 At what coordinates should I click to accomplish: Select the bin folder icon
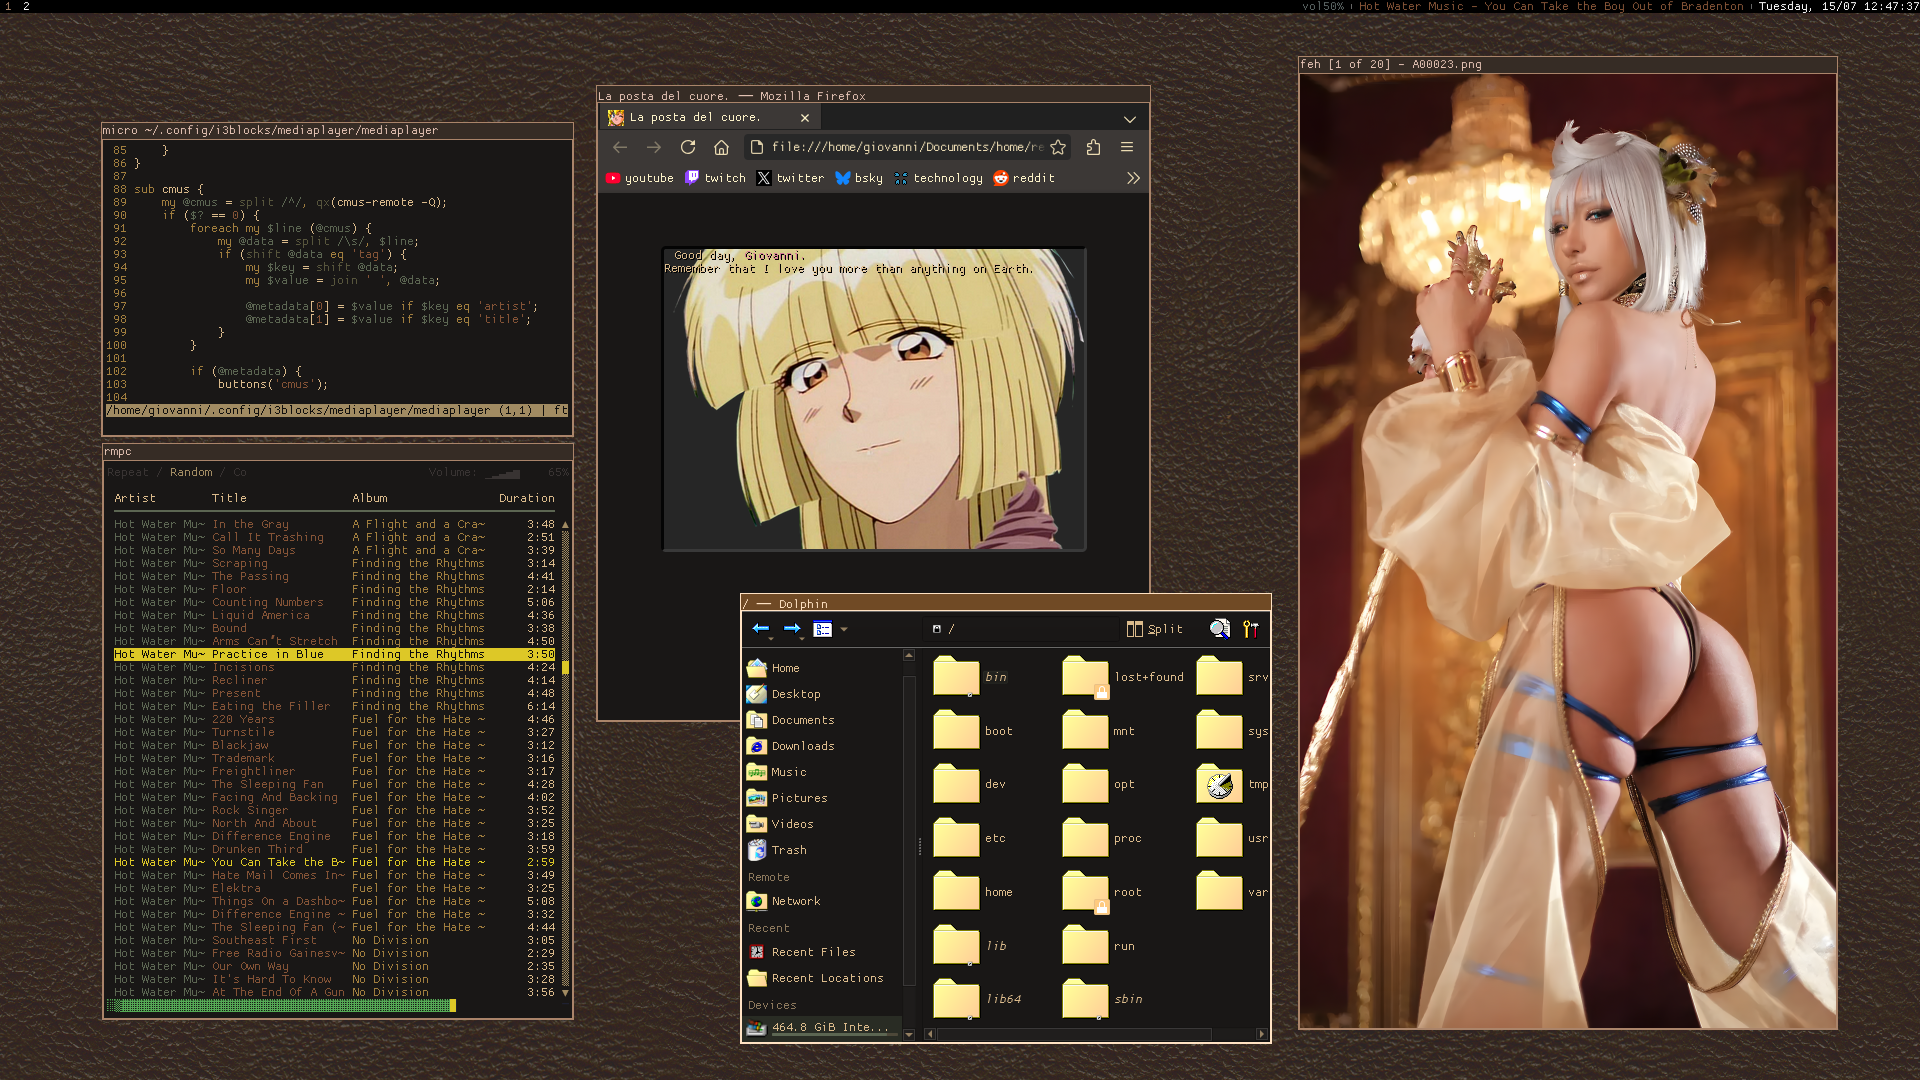[956, 677]
